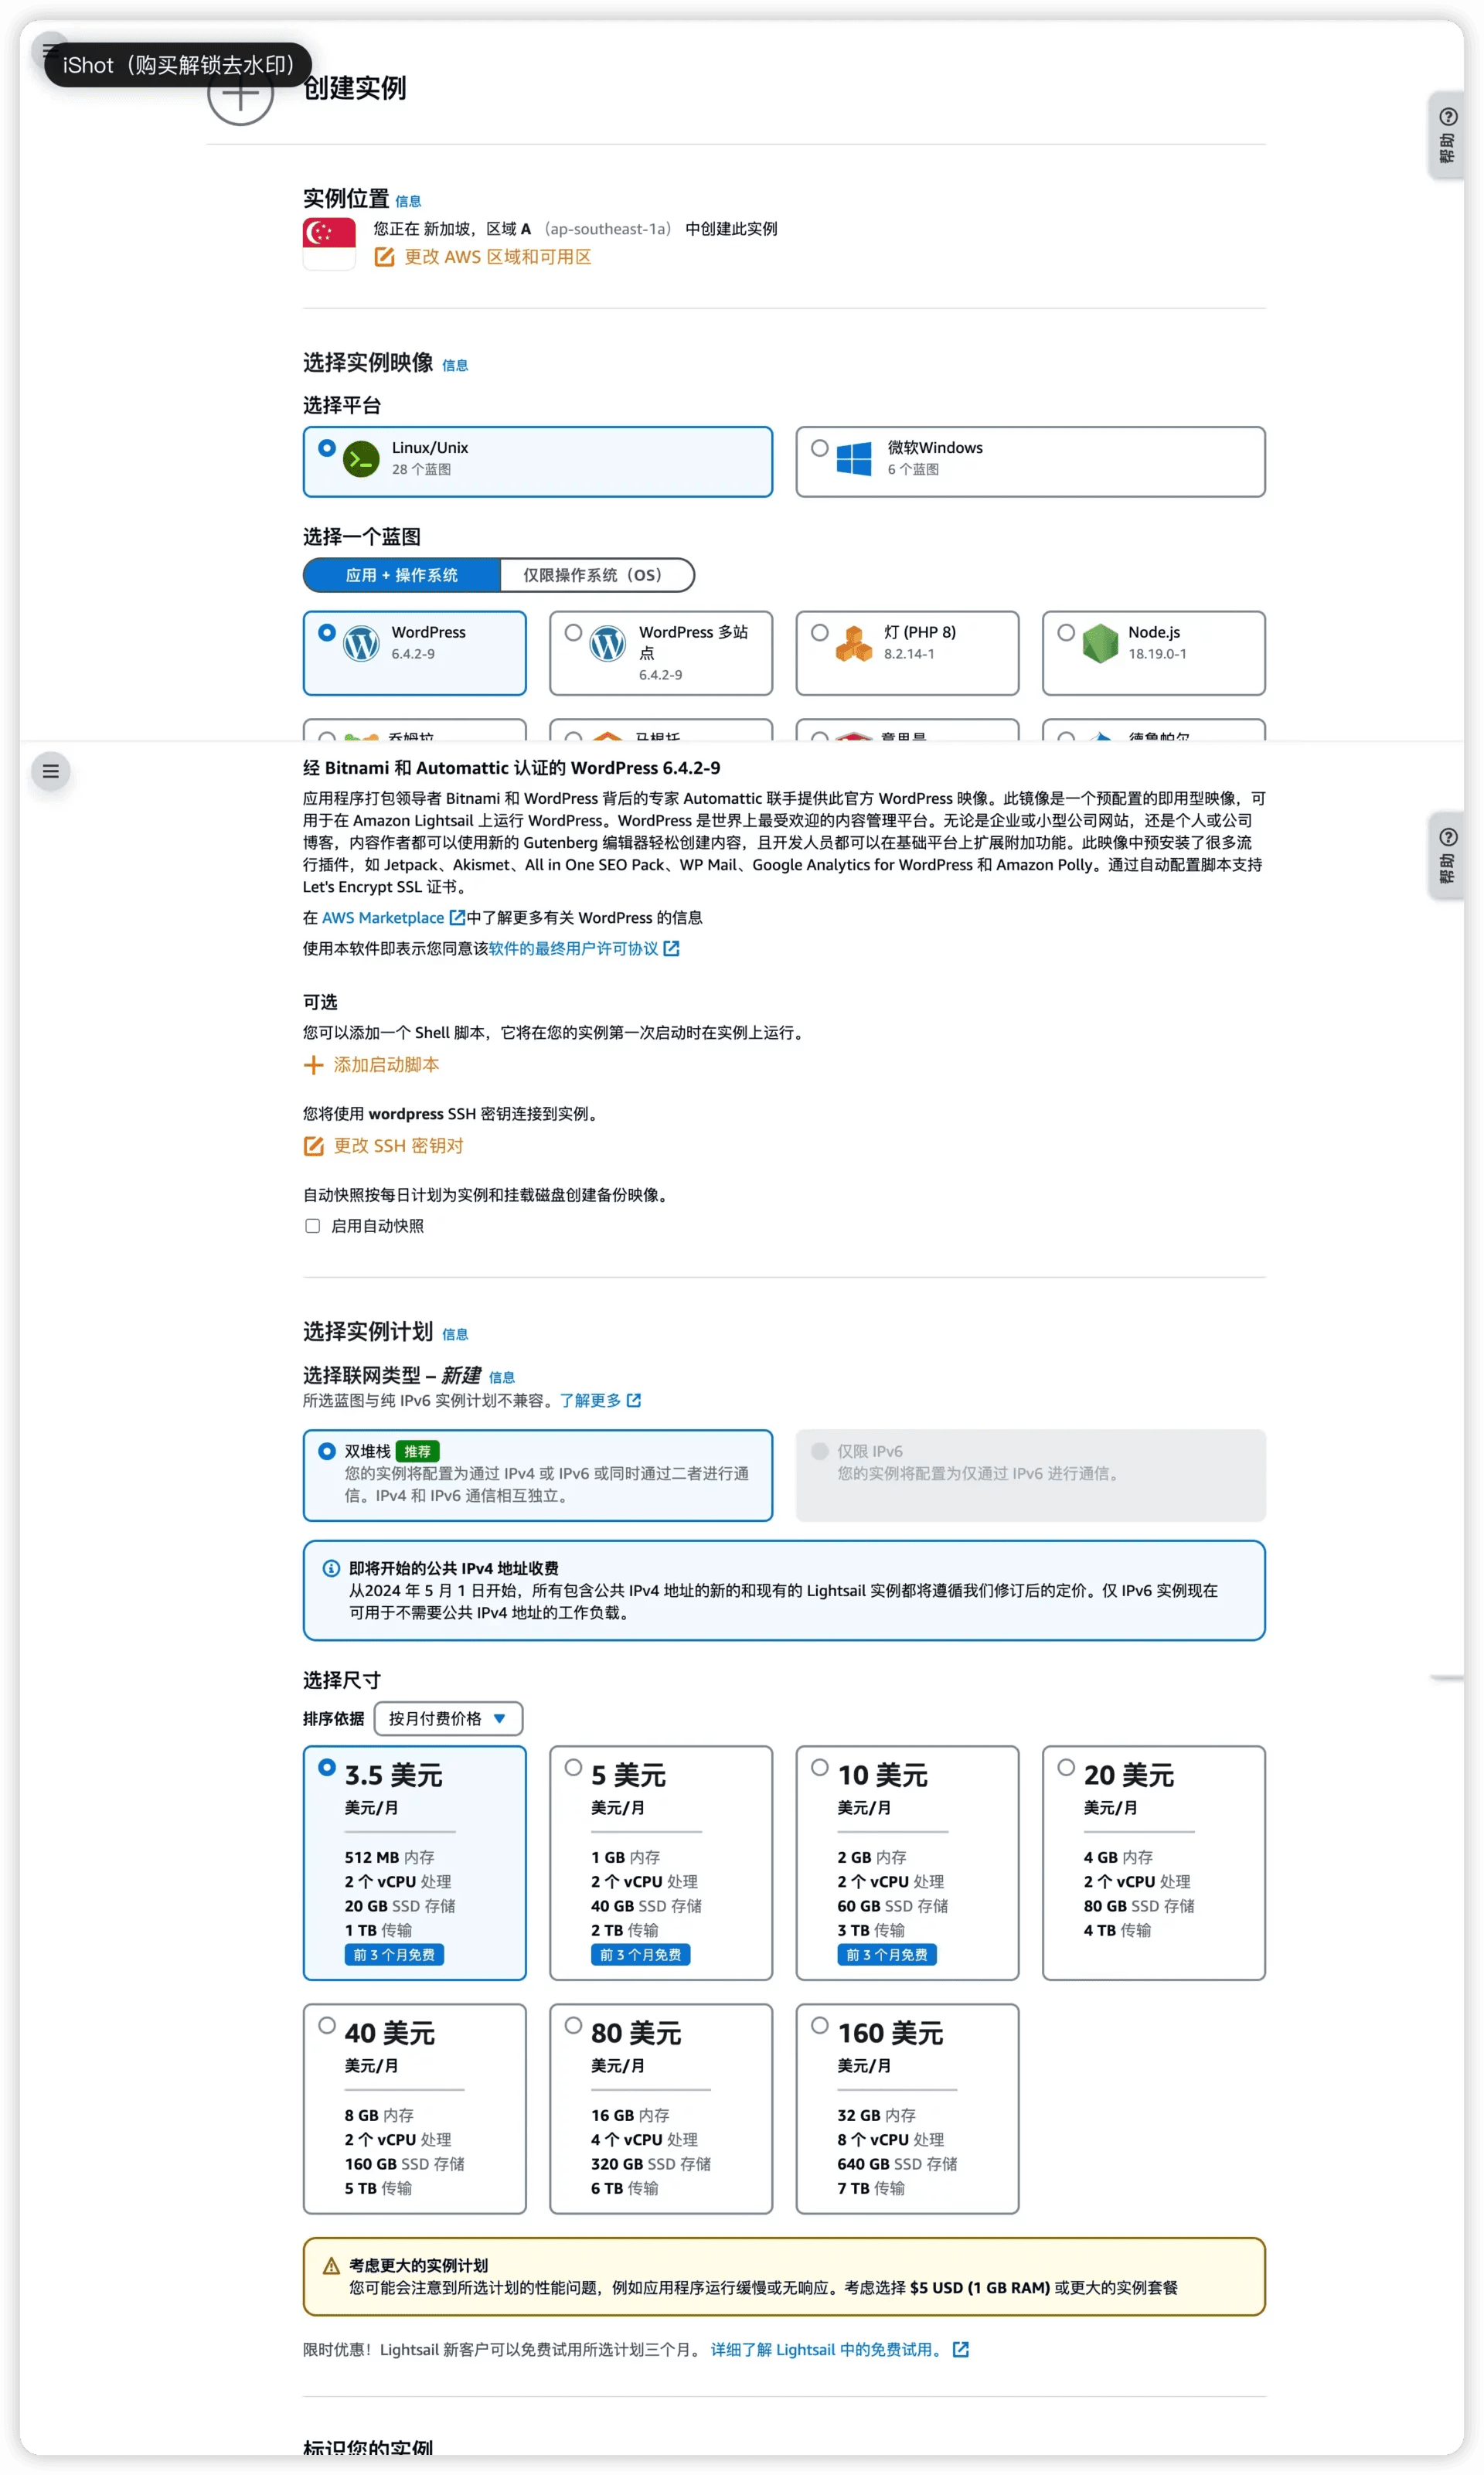
Task: Click the plus icon beside 添加启动脚本
Action: (x=313, y=1065)
